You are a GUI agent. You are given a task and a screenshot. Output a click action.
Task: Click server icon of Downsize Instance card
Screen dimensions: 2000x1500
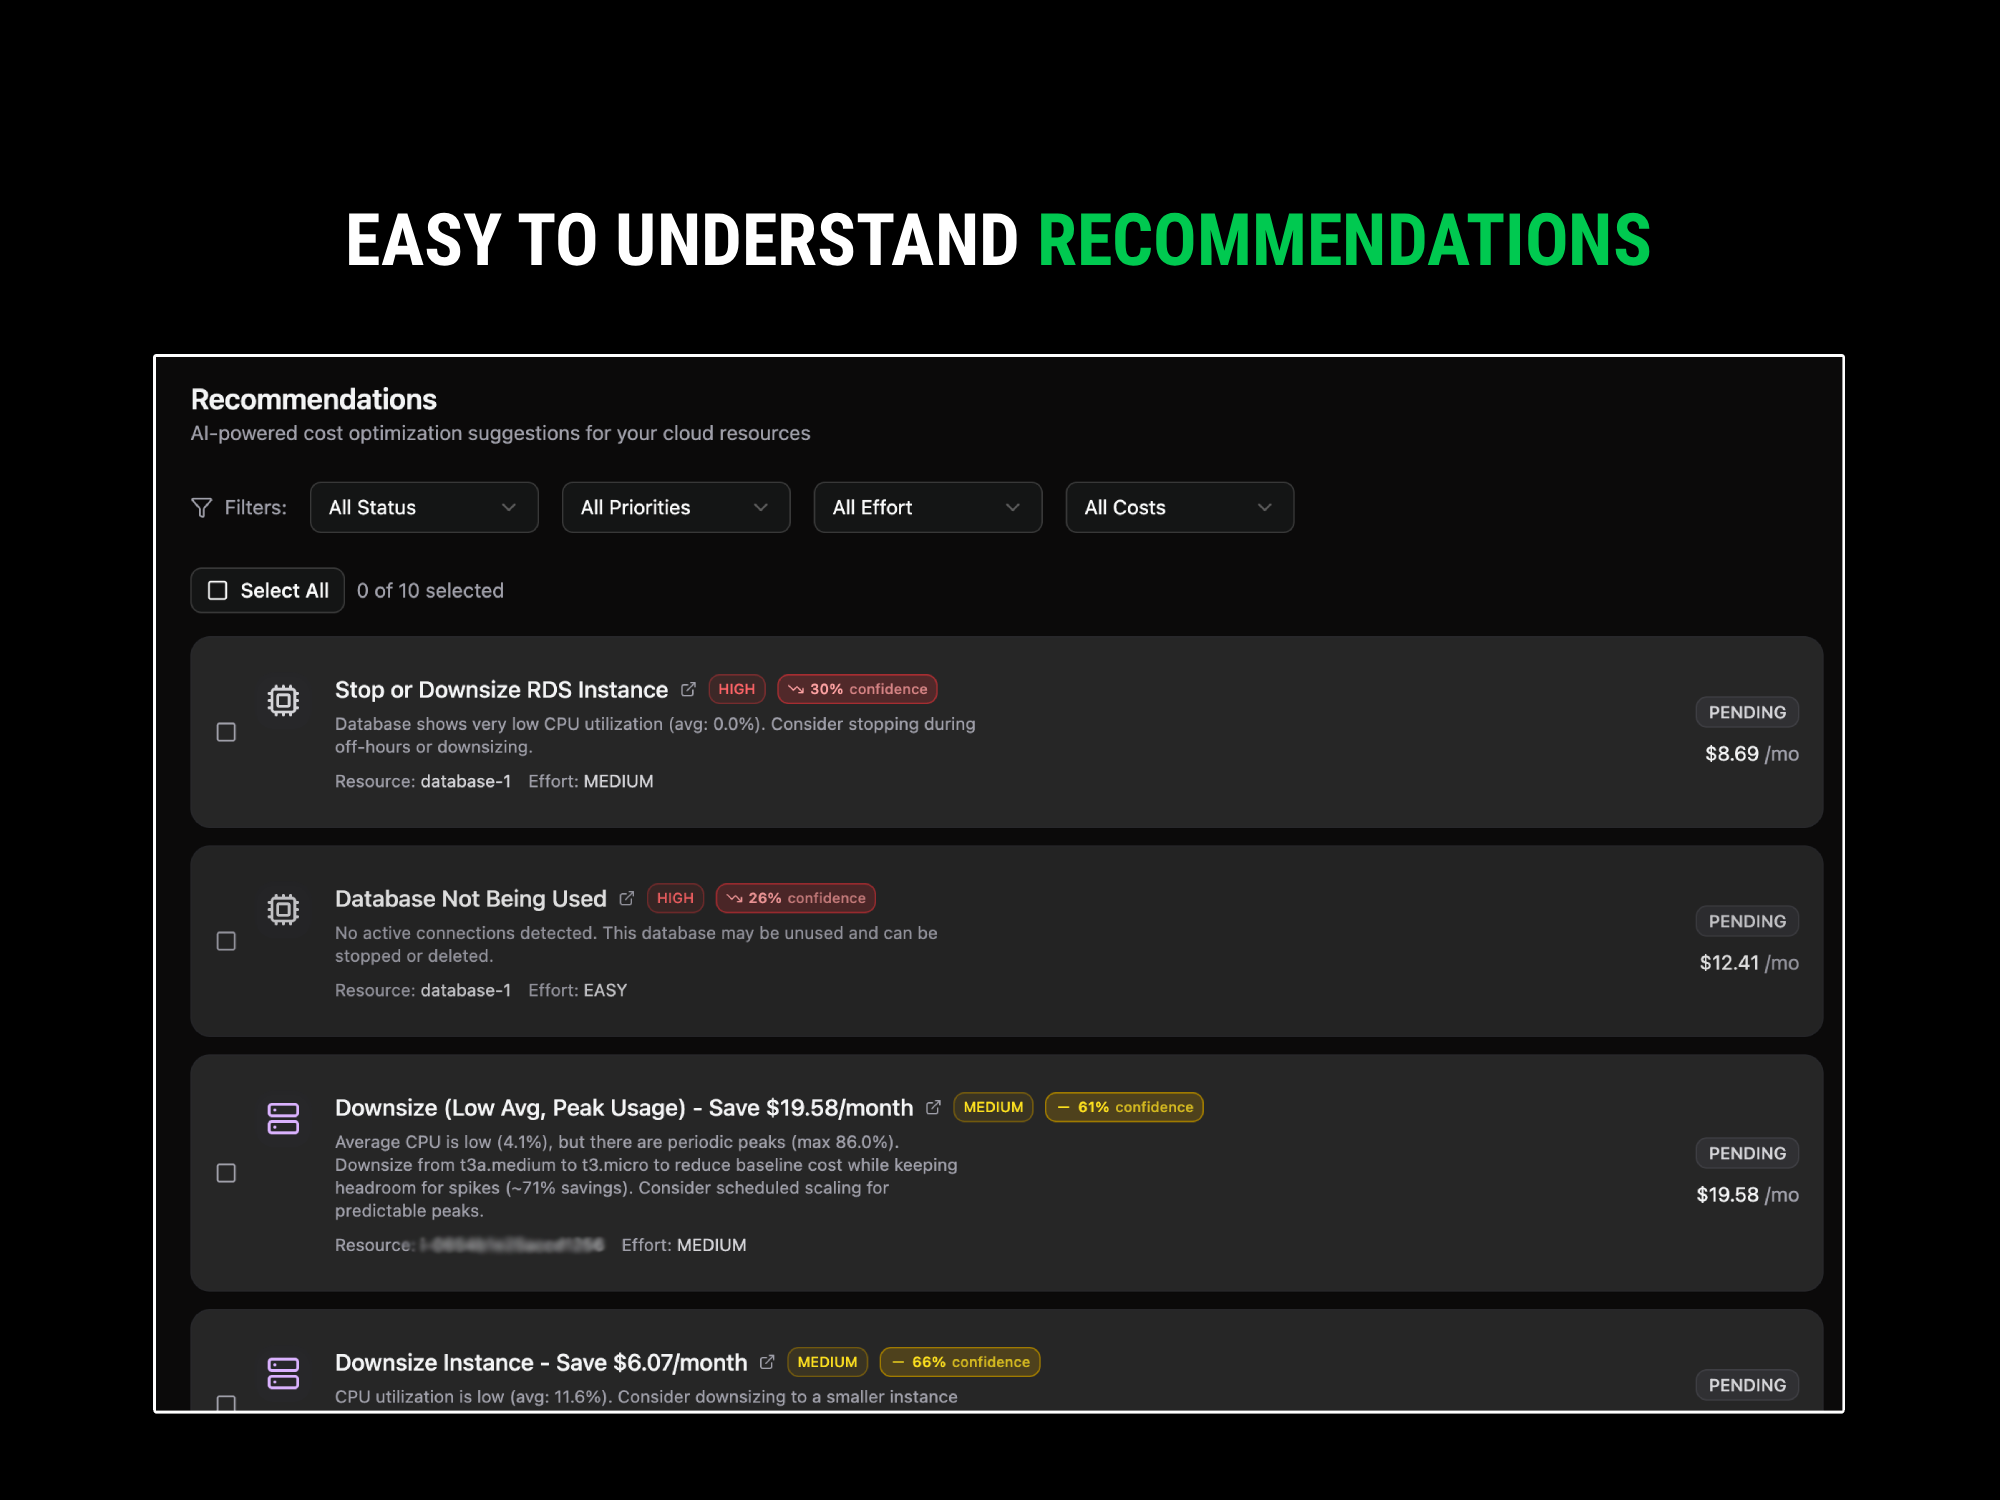(283, 1373)
